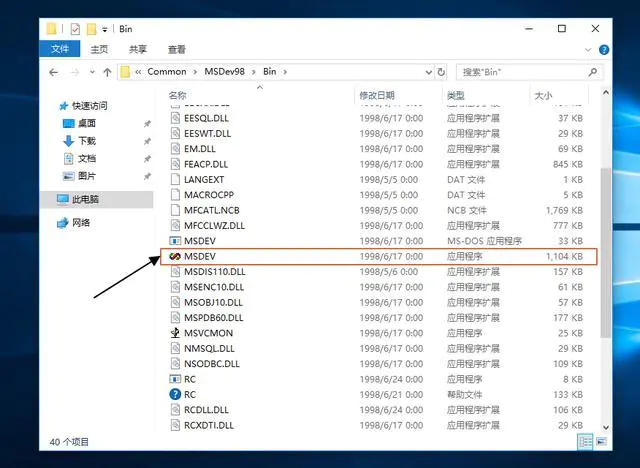Screen dimensions: 640x468
Task: Open the 共享 ribbon tab
Action: (x=138, y=49)
